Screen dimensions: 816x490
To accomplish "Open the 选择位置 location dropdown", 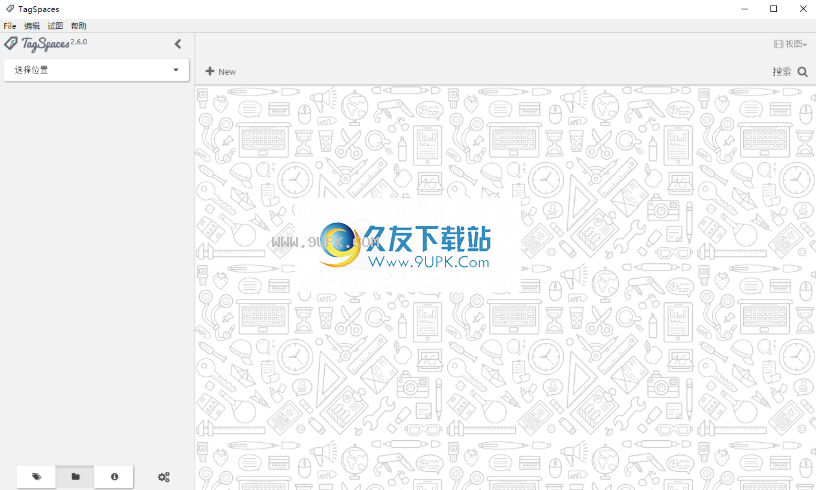I will (96, 70).
